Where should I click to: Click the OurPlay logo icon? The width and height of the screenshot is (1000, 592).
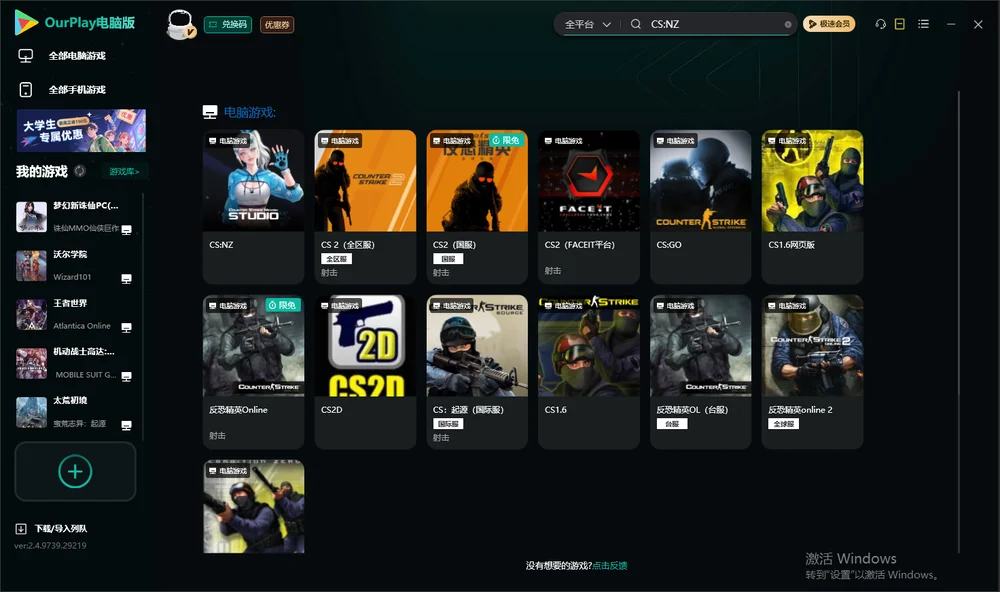coord(26,22)
